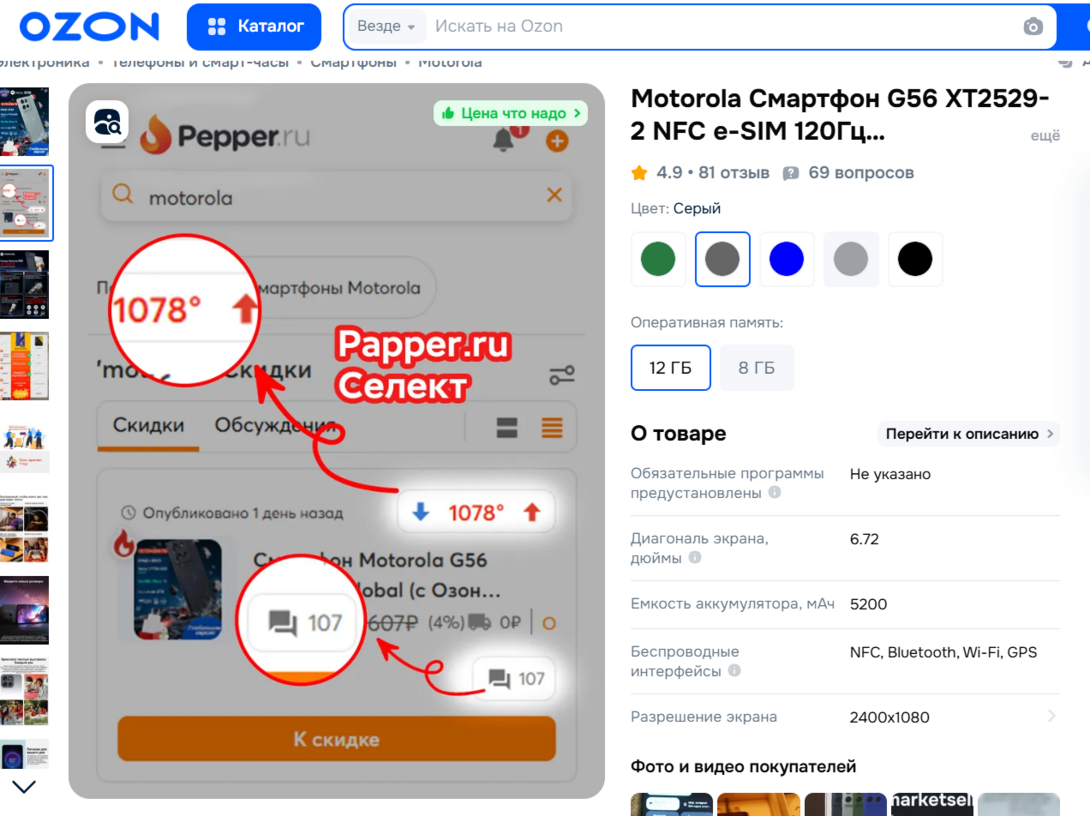Screen dimensions: 1090x816
Task: Click the Искать на Ozon search field
Action: [723, 26]
